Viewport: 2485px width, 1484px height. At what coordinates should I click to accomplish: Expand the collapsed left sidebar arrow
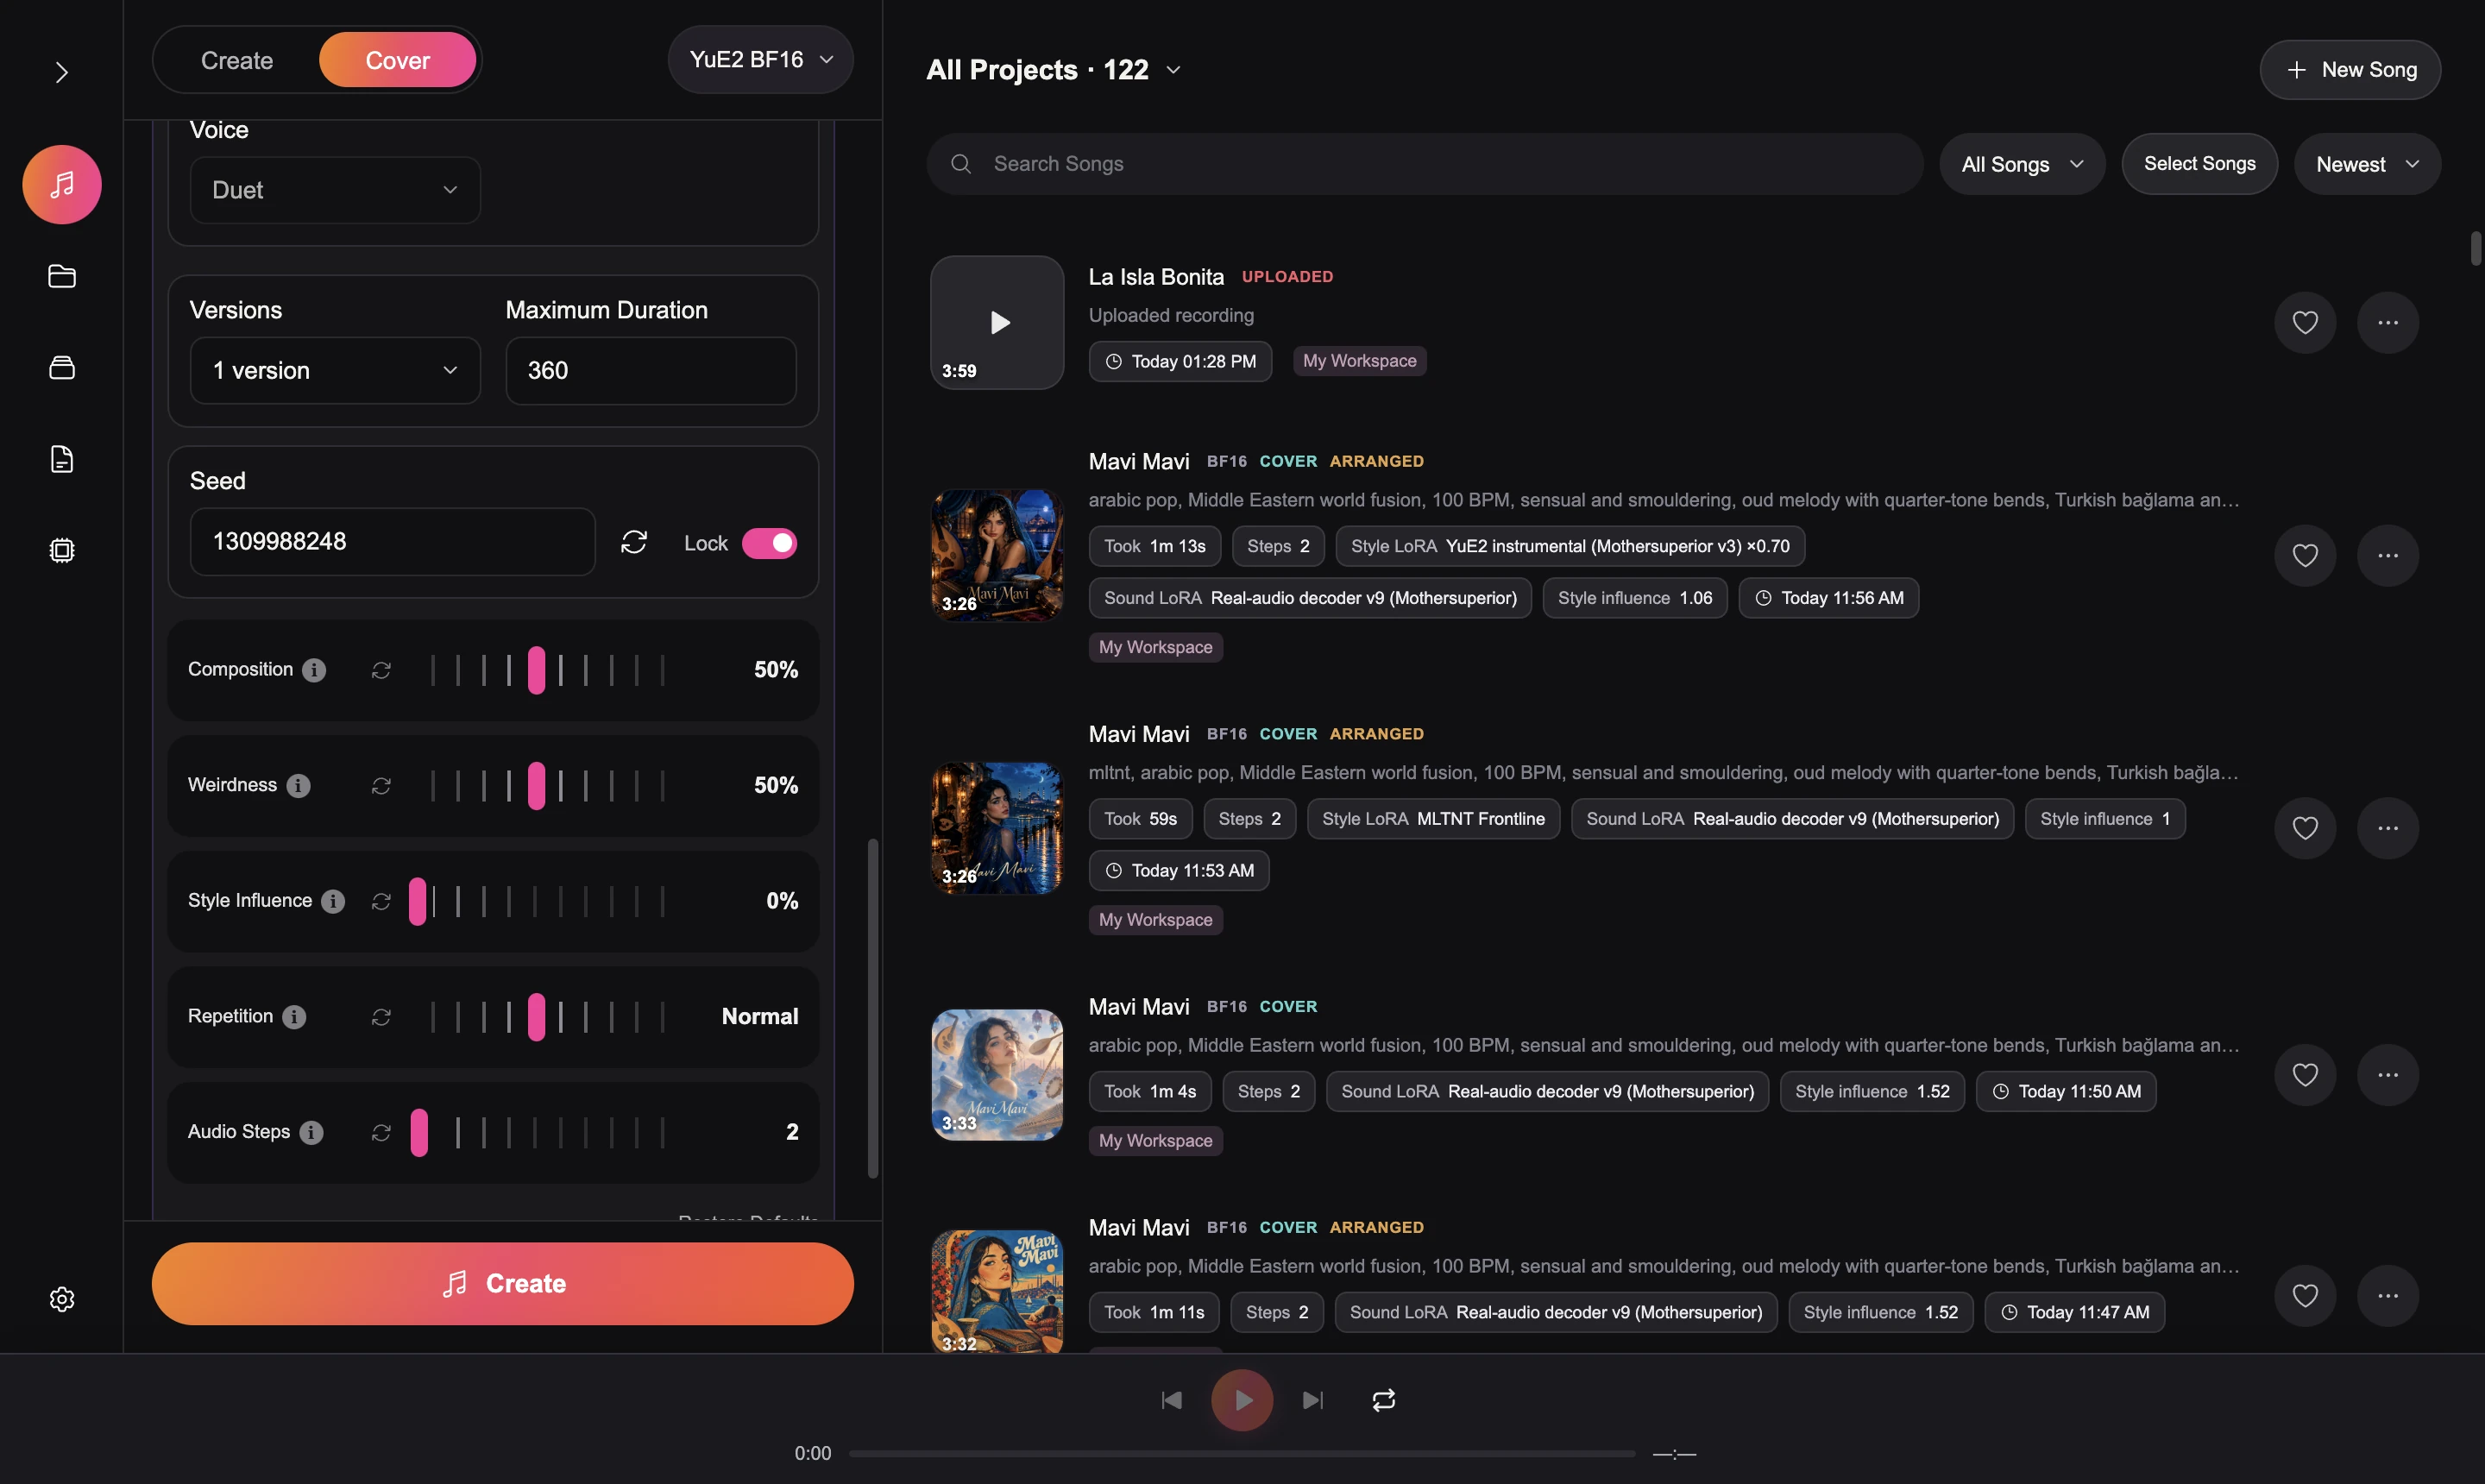[62, 72]
